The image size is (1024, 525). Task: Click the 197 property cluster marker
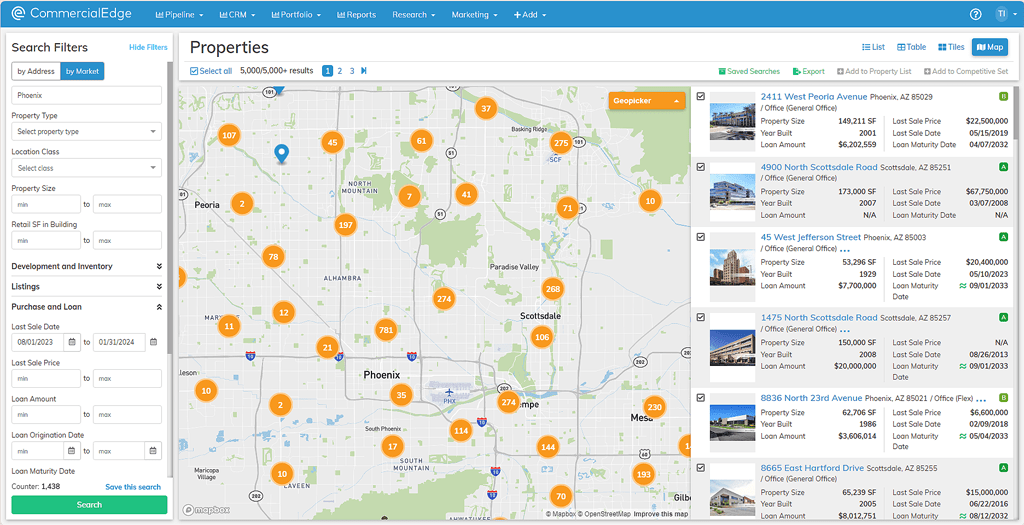click(345, 225)
